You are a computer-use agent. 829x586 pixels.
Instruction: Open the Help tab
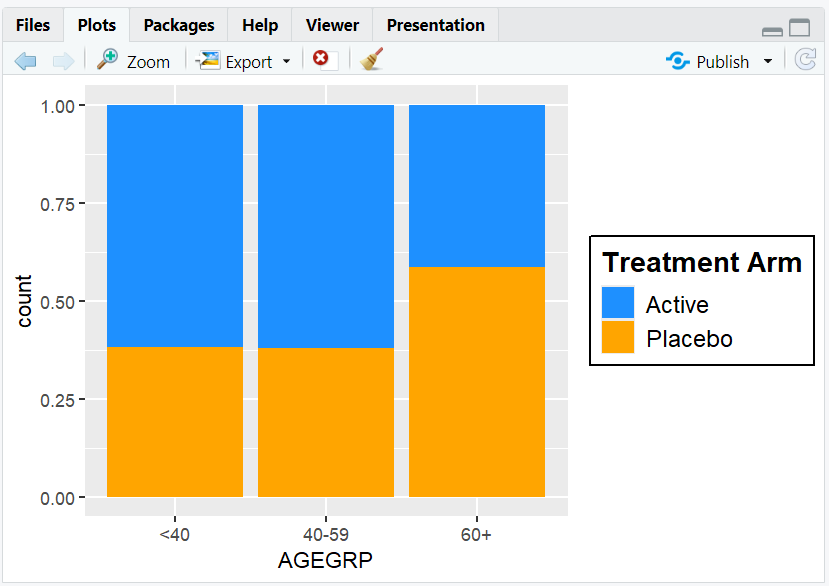[x=259, y=24]
